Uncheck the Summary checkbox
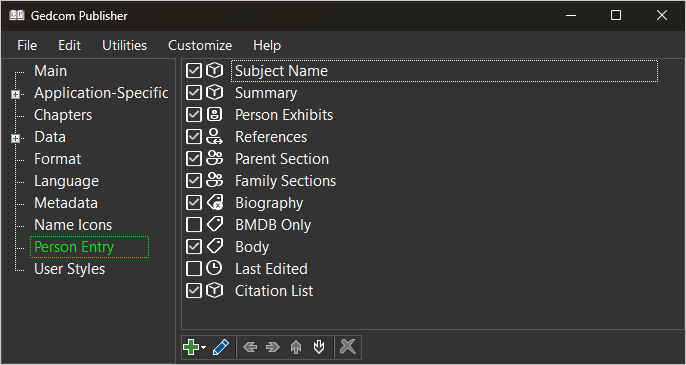The image size is (686, 365). tap(193, 93)
